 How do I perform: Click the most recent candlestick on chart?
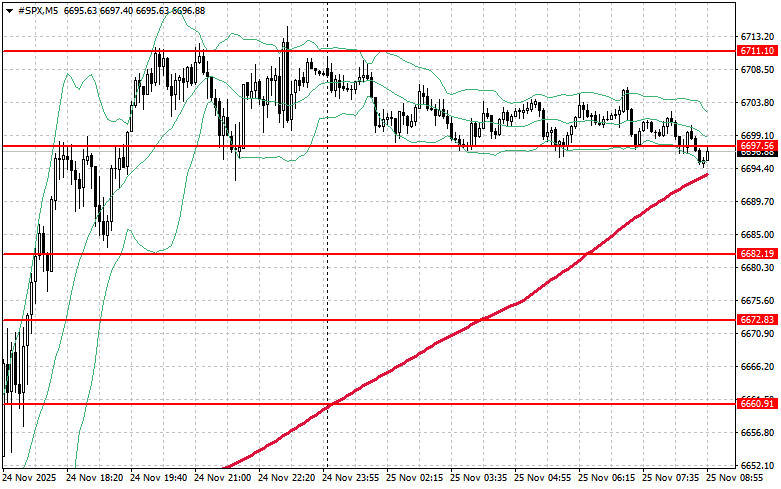pos(707,156)
